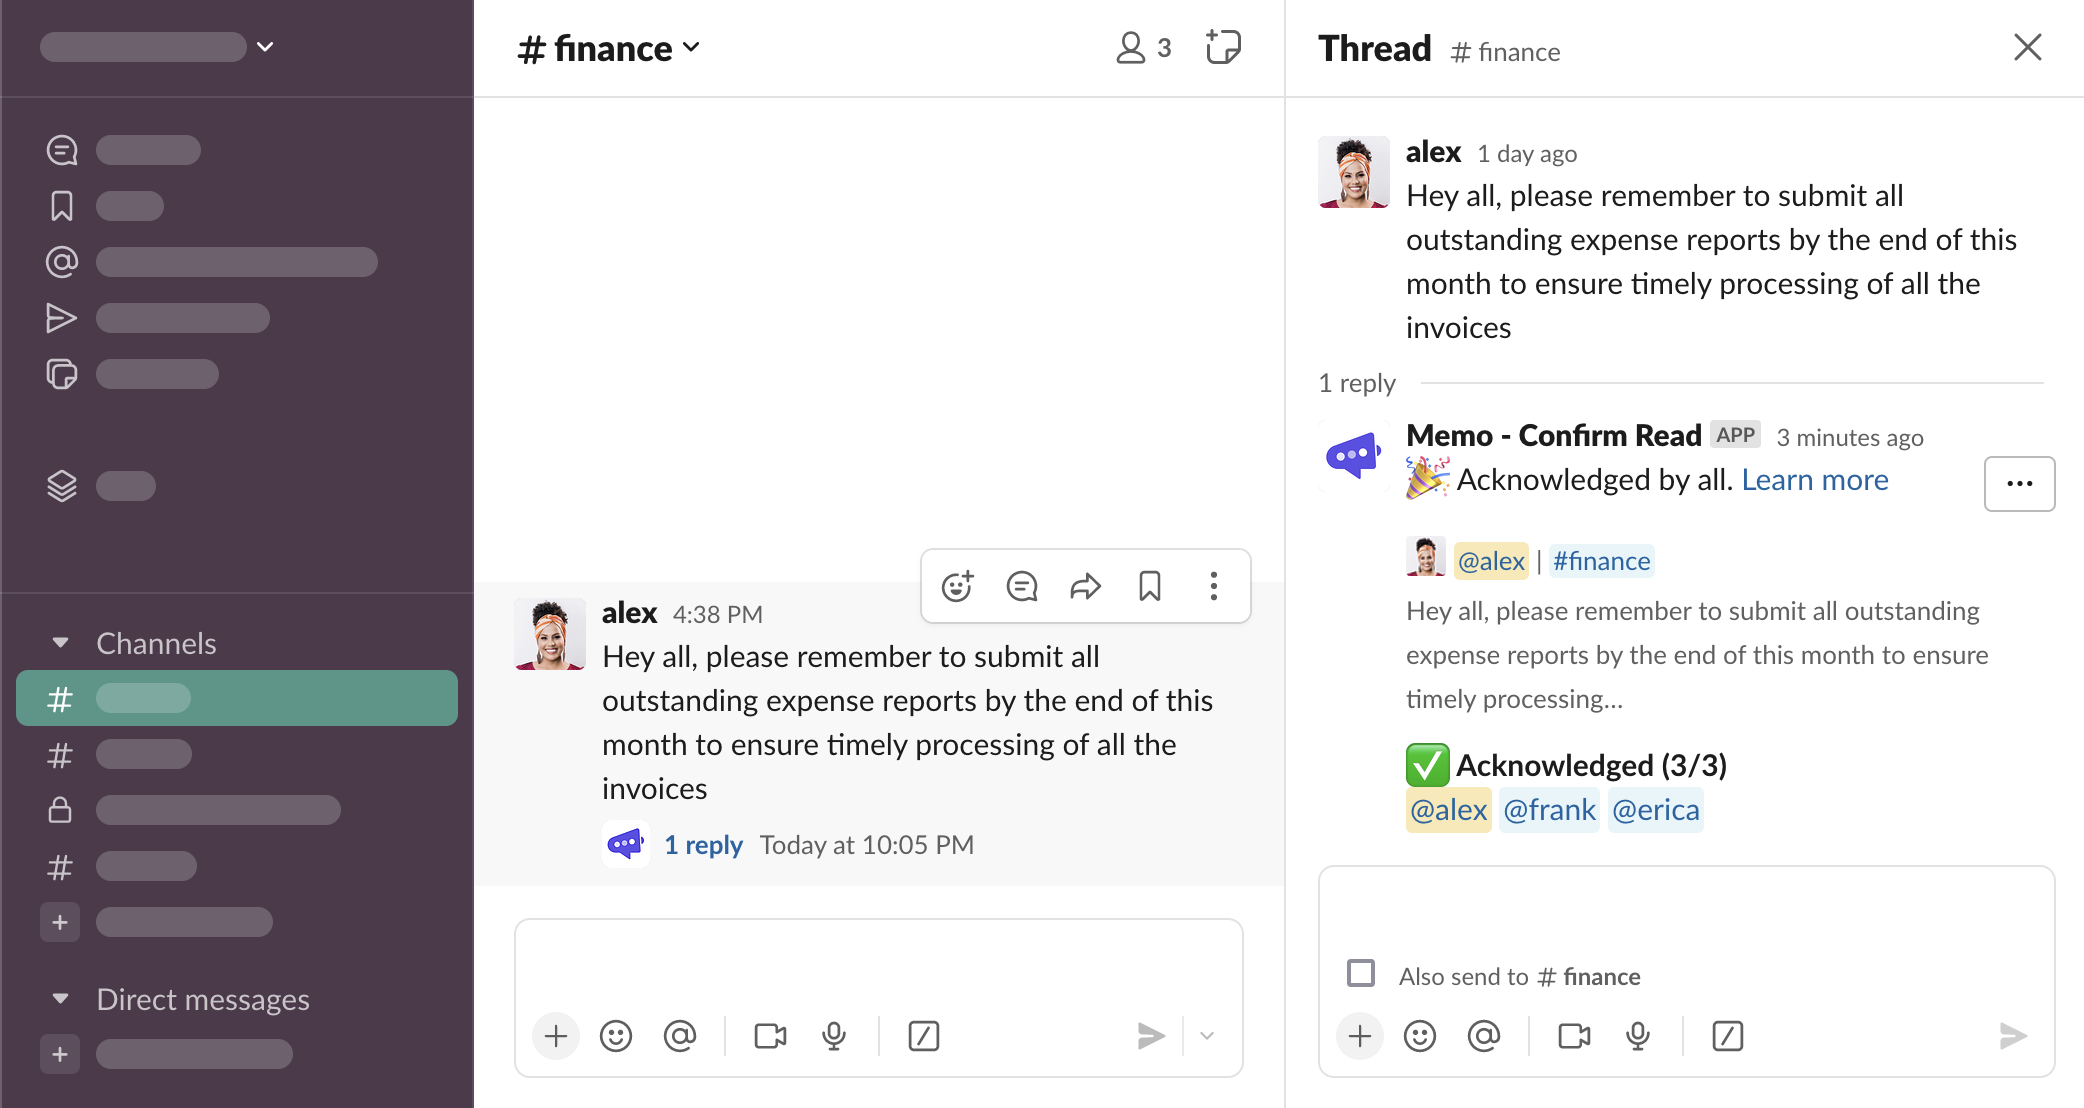The width and height of the screenshot is (2084, 1108).
Task: Check the 'Also send to # finance' box
Action: coord(1361,973)
